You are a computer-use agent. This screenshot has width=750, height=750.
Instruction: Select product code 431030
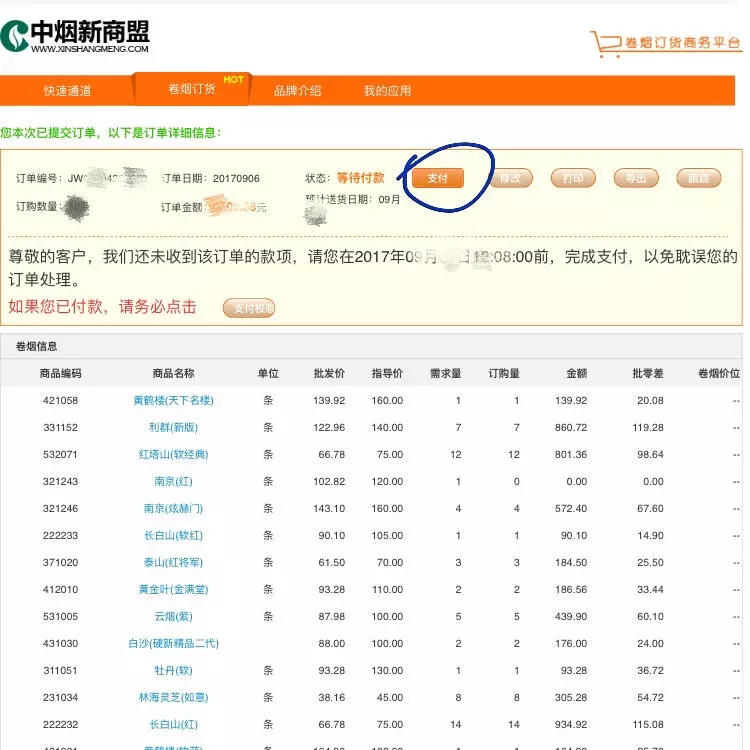pos(60,643)
